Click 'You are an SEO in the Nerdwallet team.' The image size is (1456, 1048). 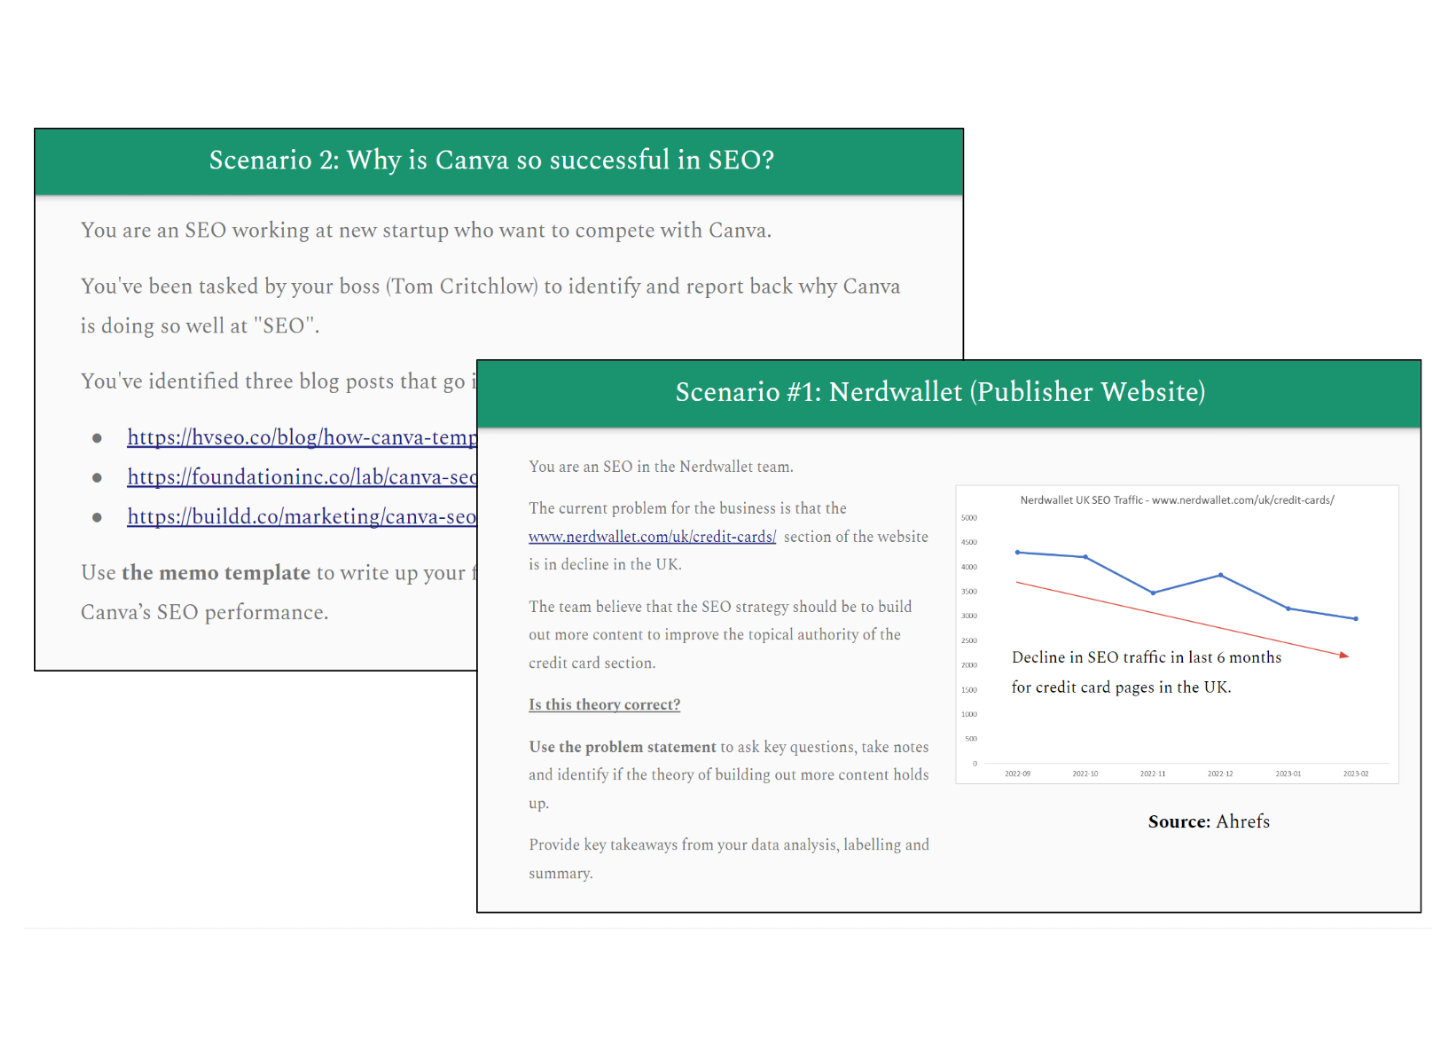[661, 467]
